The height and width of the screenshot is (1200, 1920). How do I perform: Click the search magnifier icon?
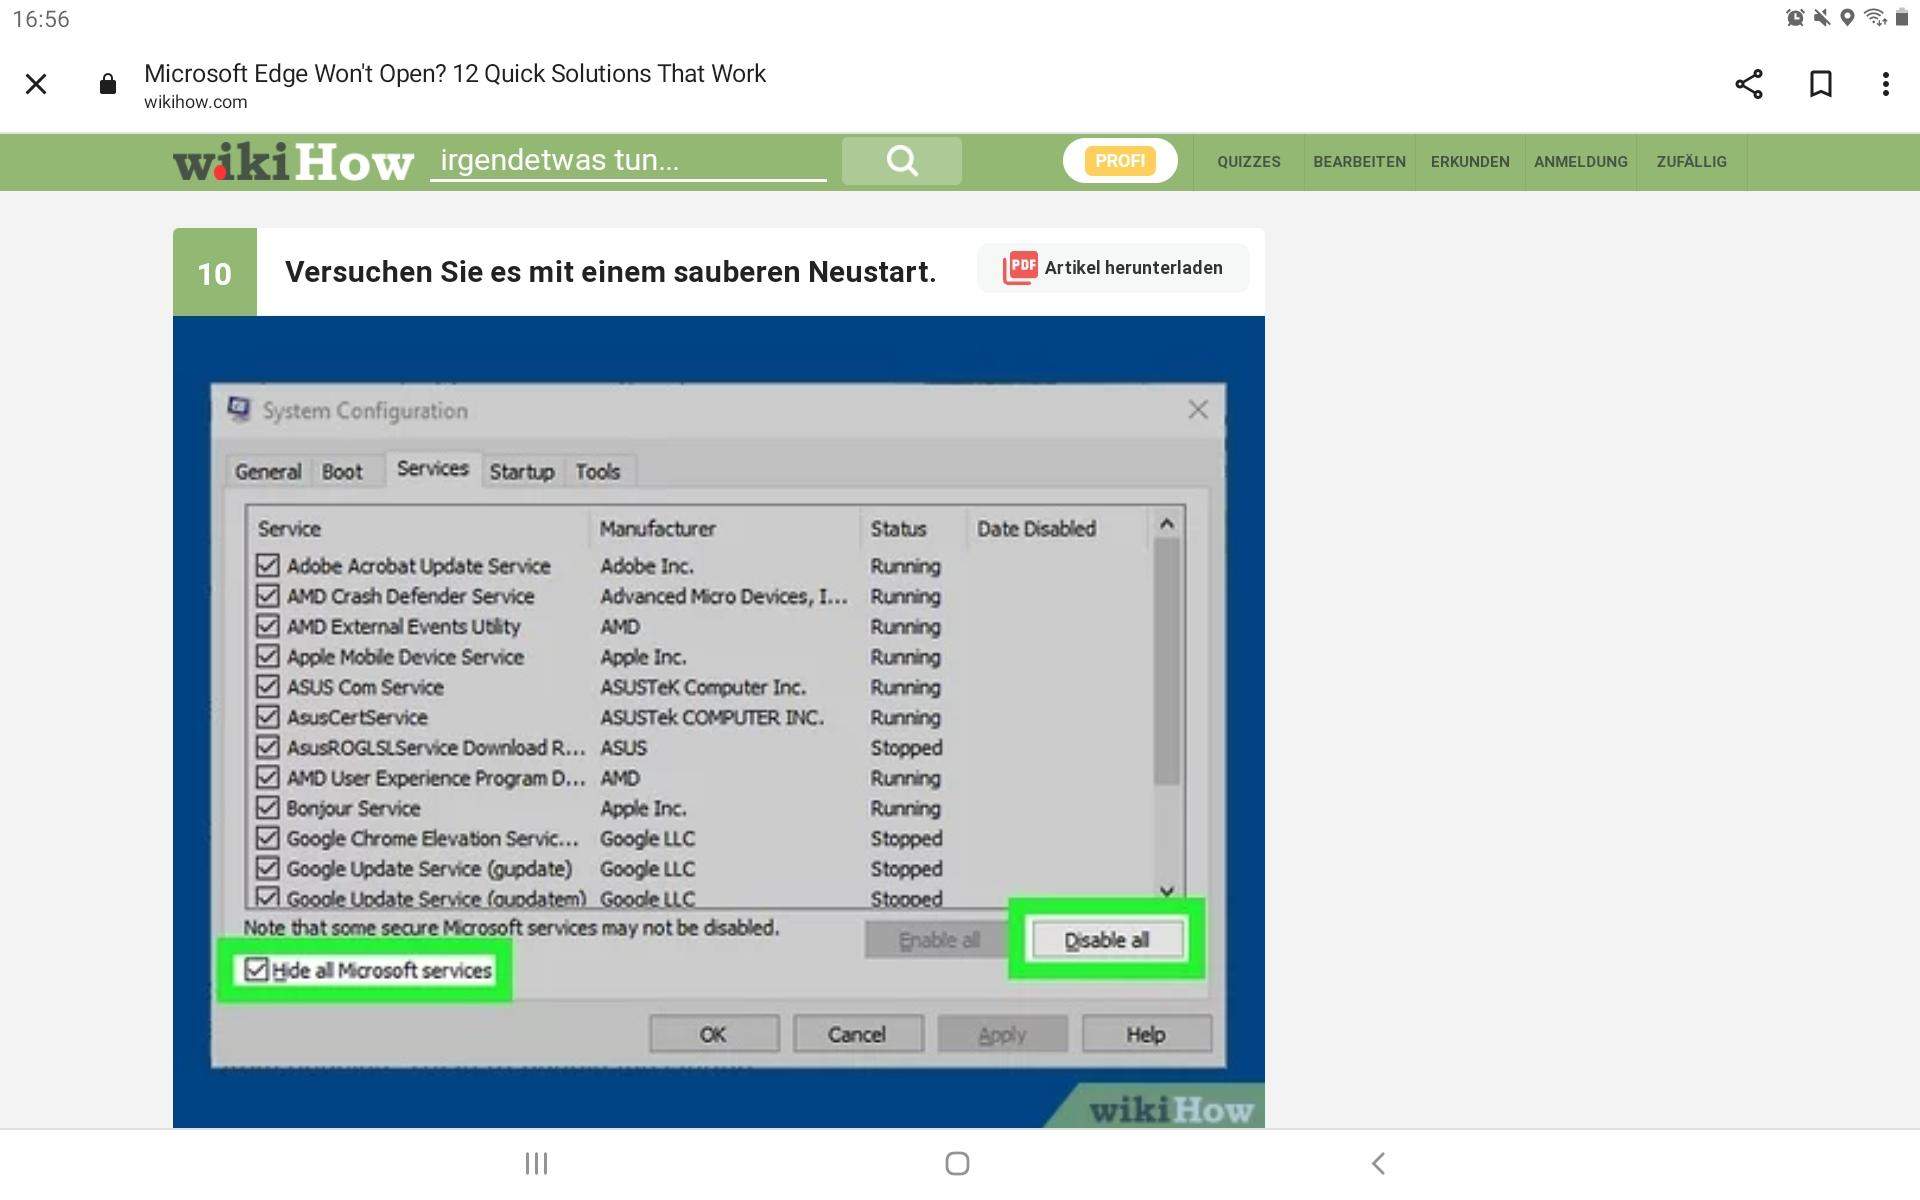click(x=901, y=160)
